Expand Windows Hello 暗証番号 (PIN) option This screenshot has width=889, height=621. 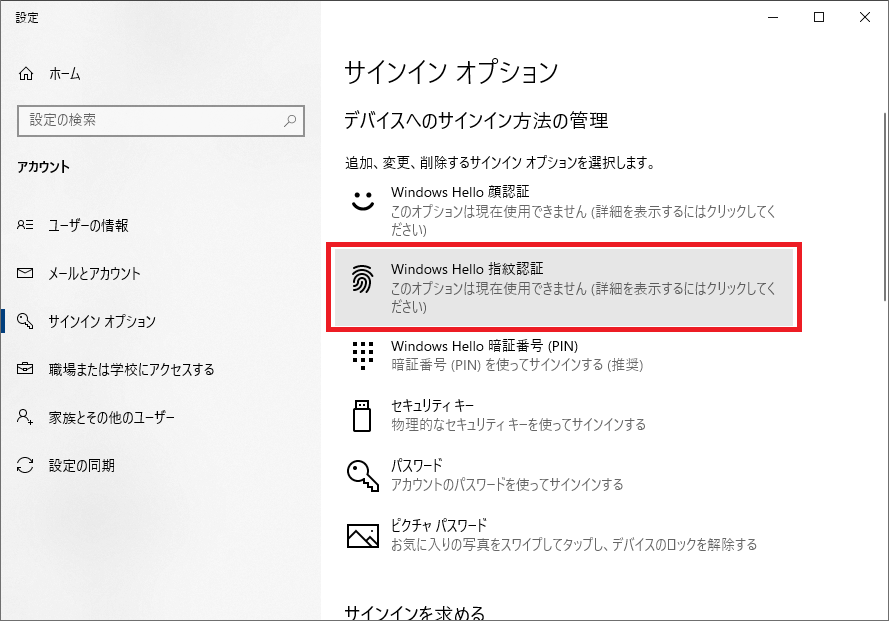pyautogui.click(x=564, y=355)
